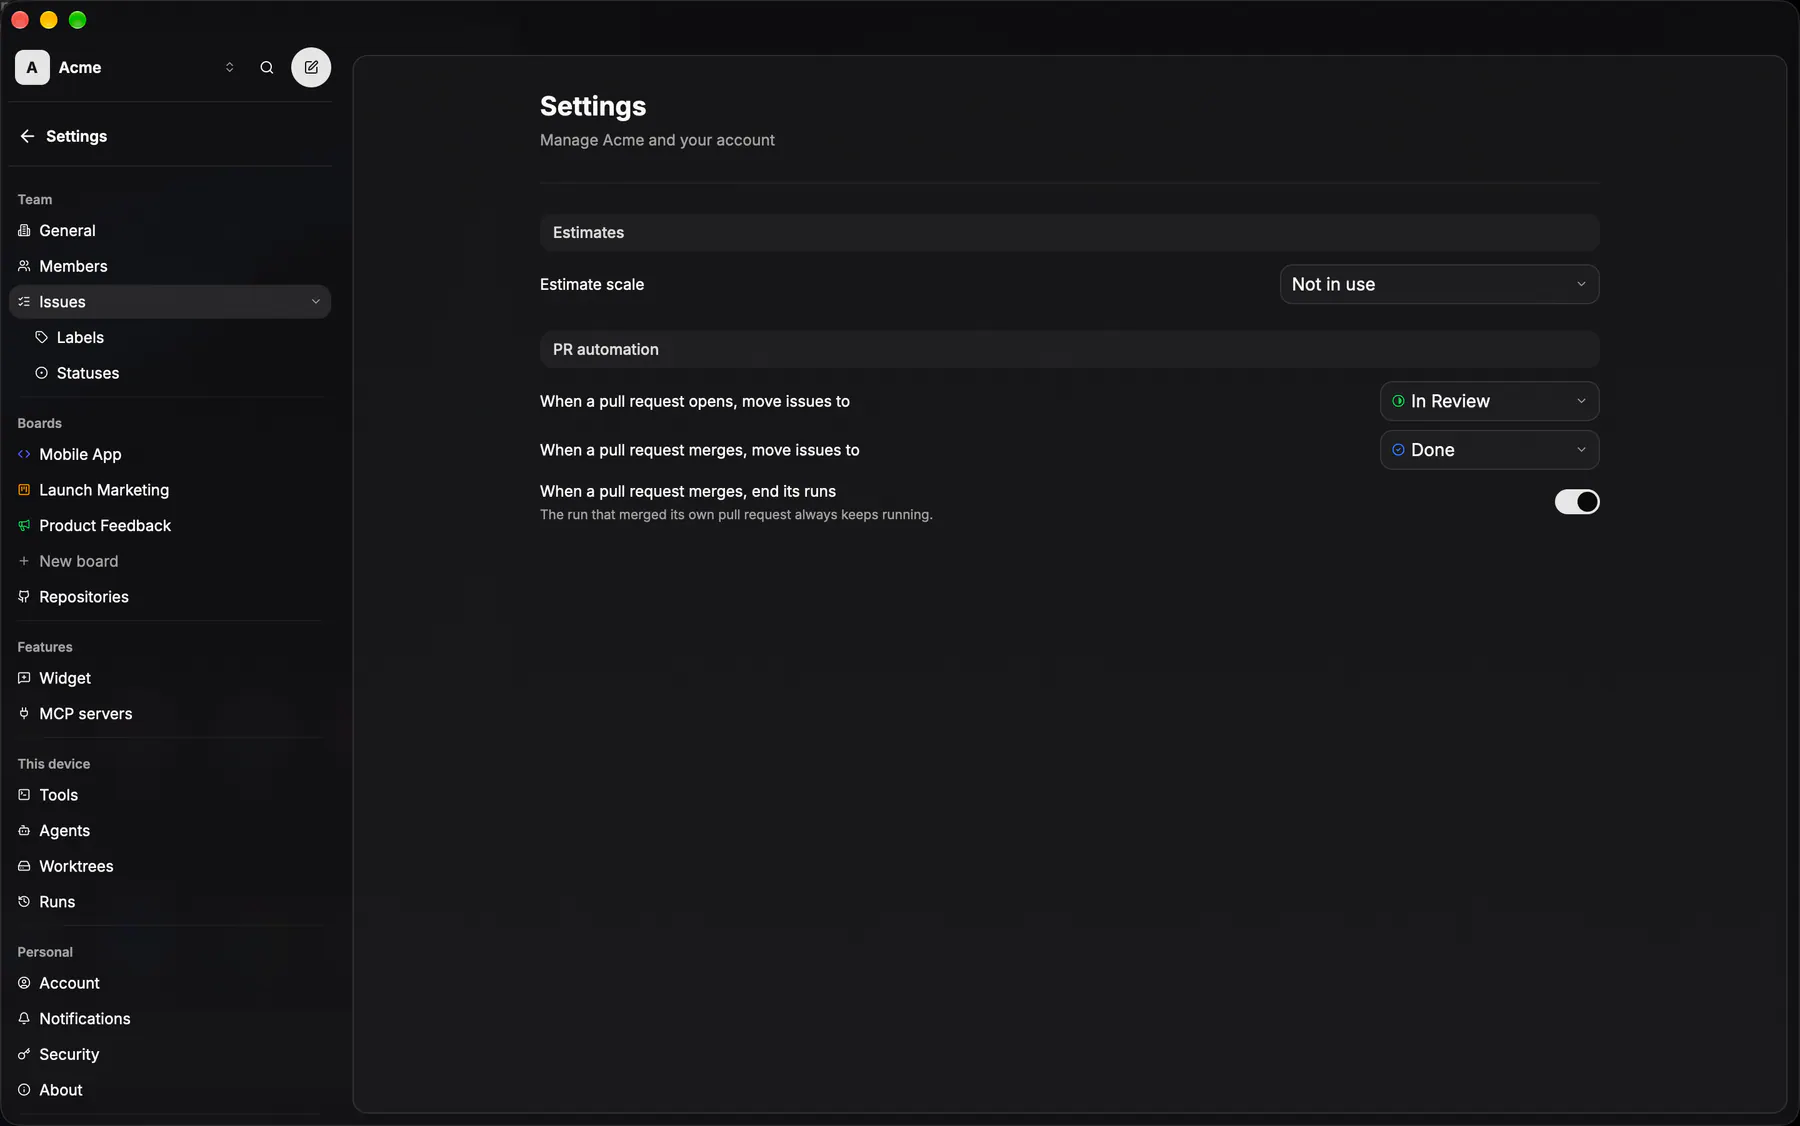The width and height of the screenshot is (1800, 1126).
Task: Click 'When a pull request opens' text
Action: pos(695,401)
